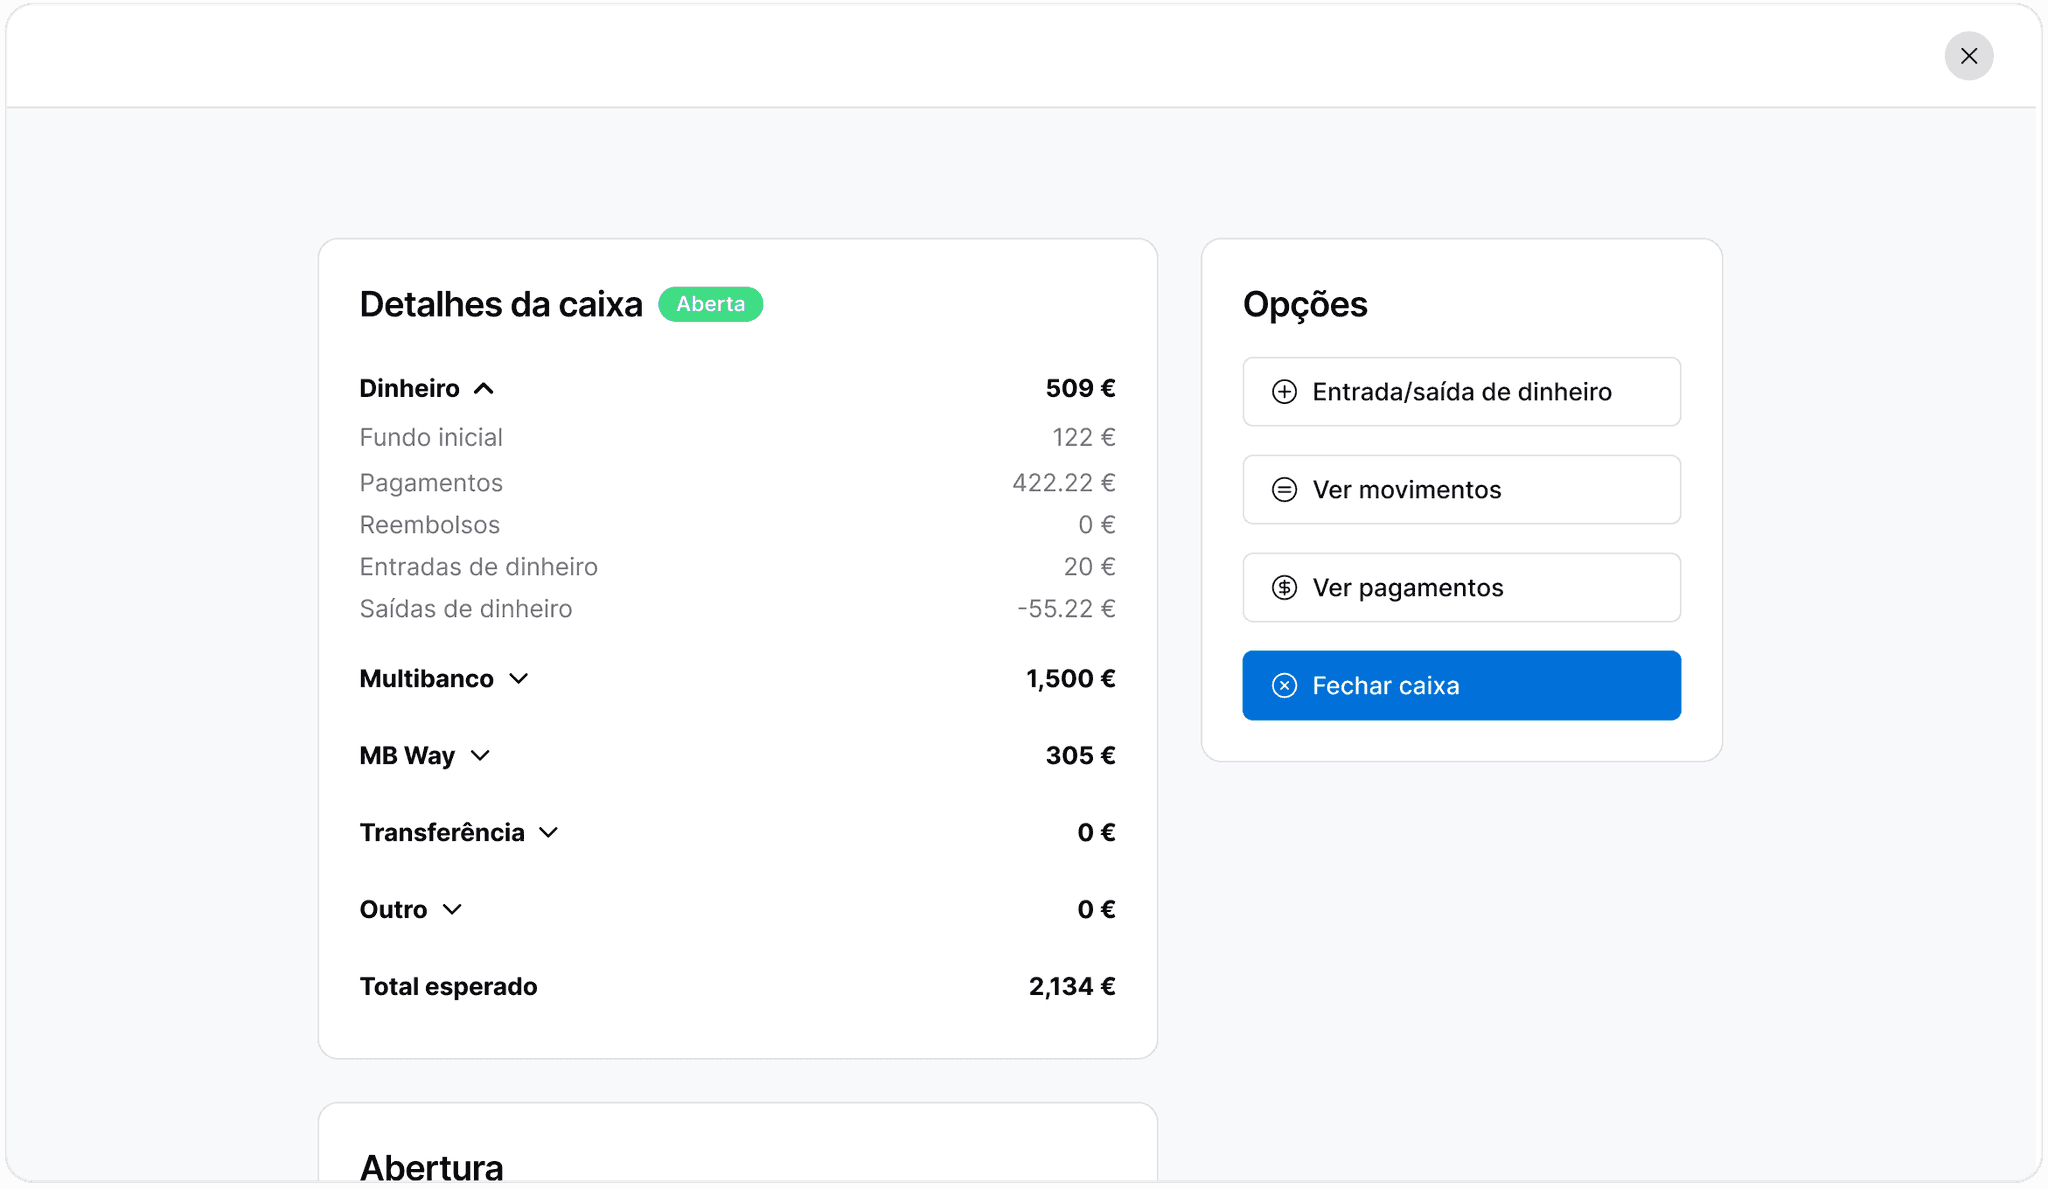Viewport: 2048px width, 1189px height.
Task: Click the Opções heading
Action: point(1305,305)
